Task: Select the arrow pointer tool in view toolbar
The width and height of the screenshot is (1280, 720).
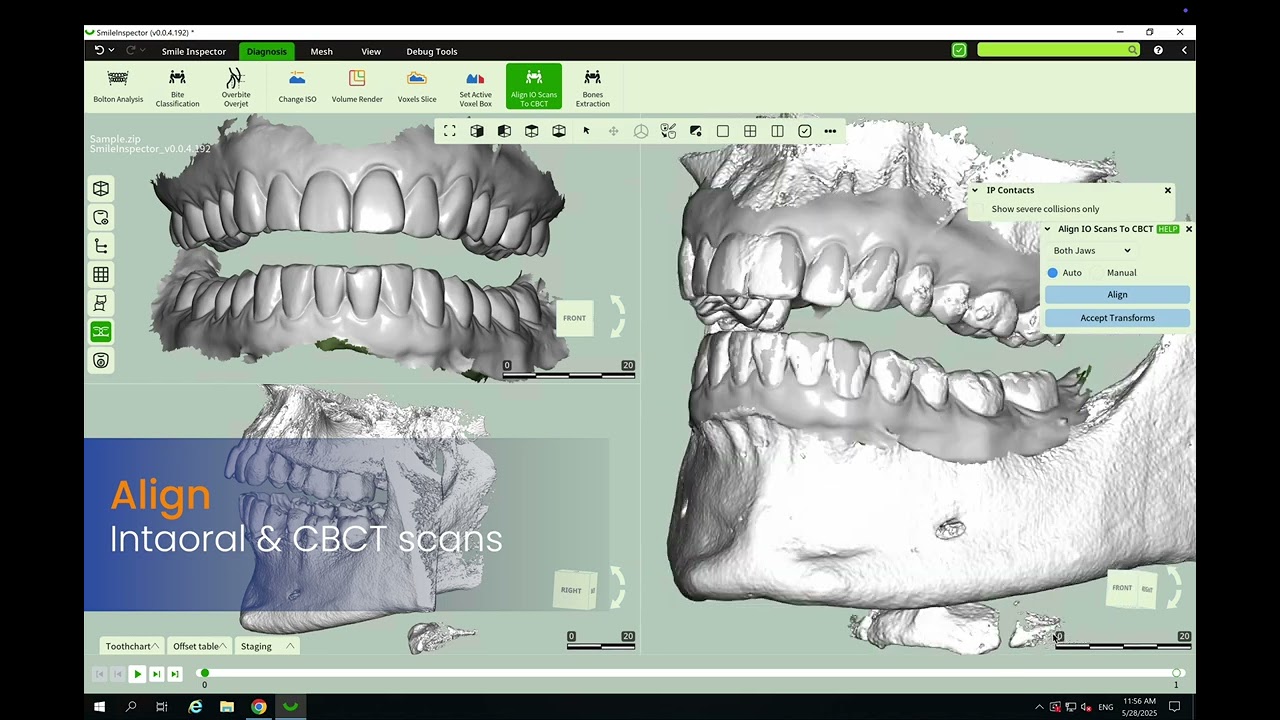Action: point(586,131)
